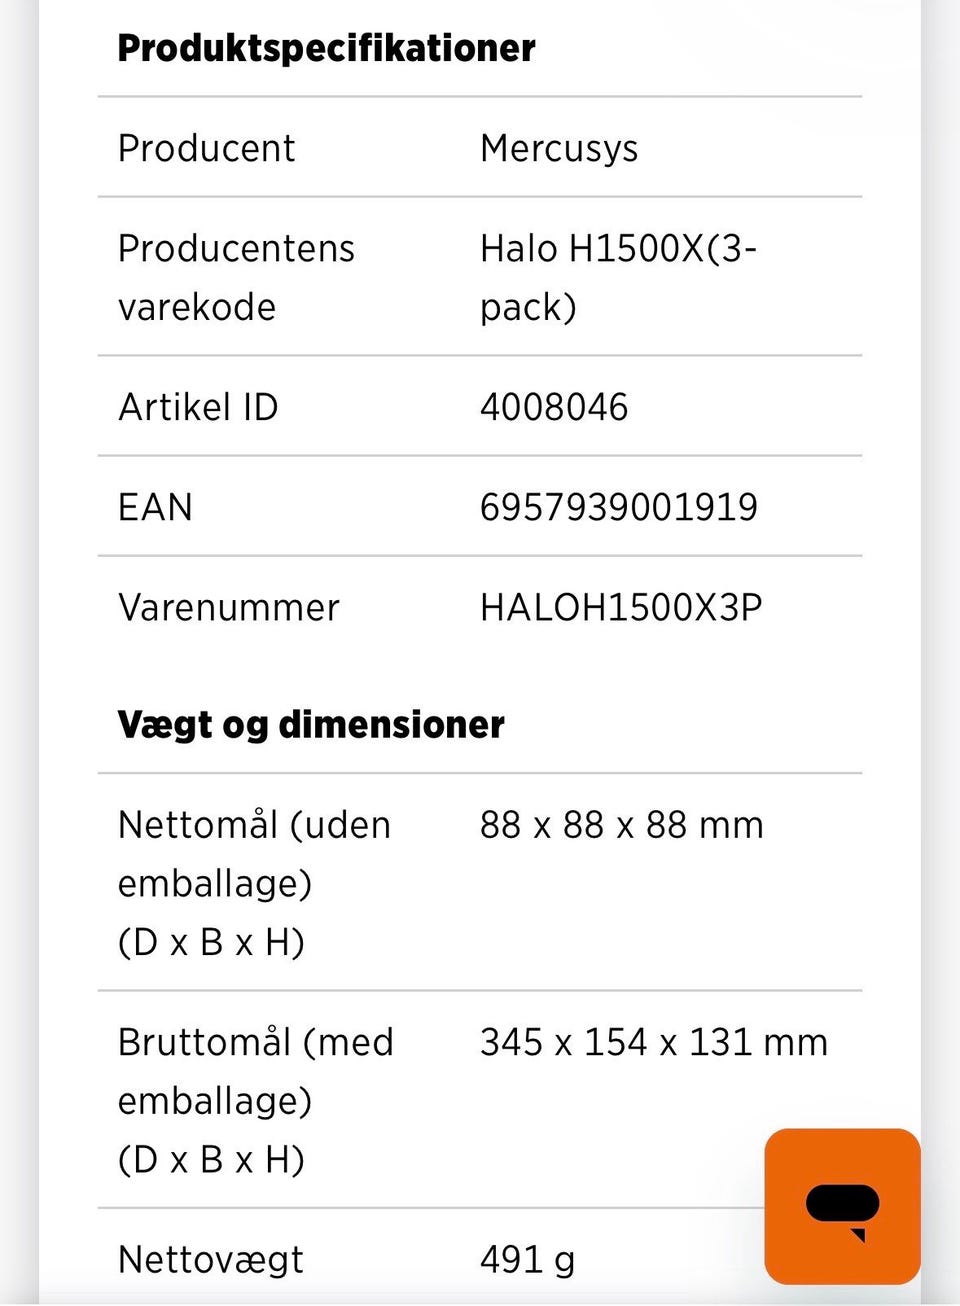Open the orange chat bubble widget
This screenshot has width=960, height=1306.
click(842, 1207)
